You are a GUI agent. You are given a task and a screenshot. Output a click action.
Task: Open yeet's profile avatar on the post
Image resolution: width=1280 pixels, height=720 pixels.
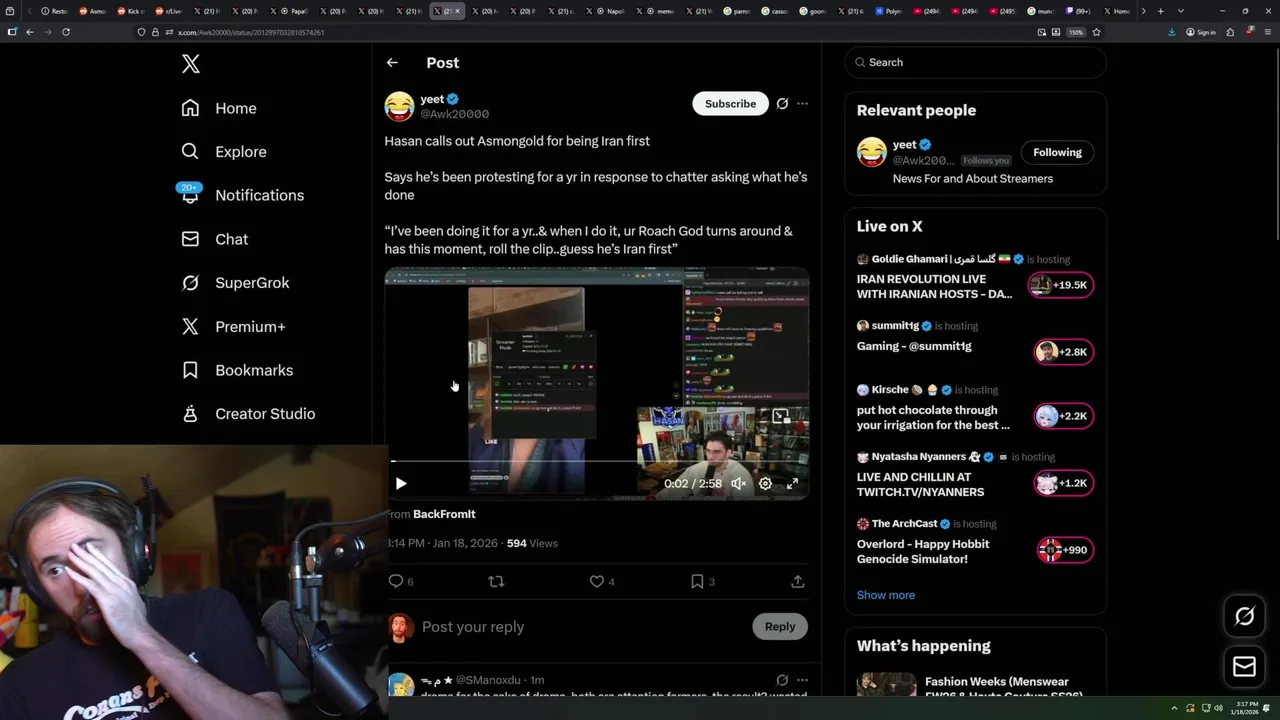coord(399,106)
